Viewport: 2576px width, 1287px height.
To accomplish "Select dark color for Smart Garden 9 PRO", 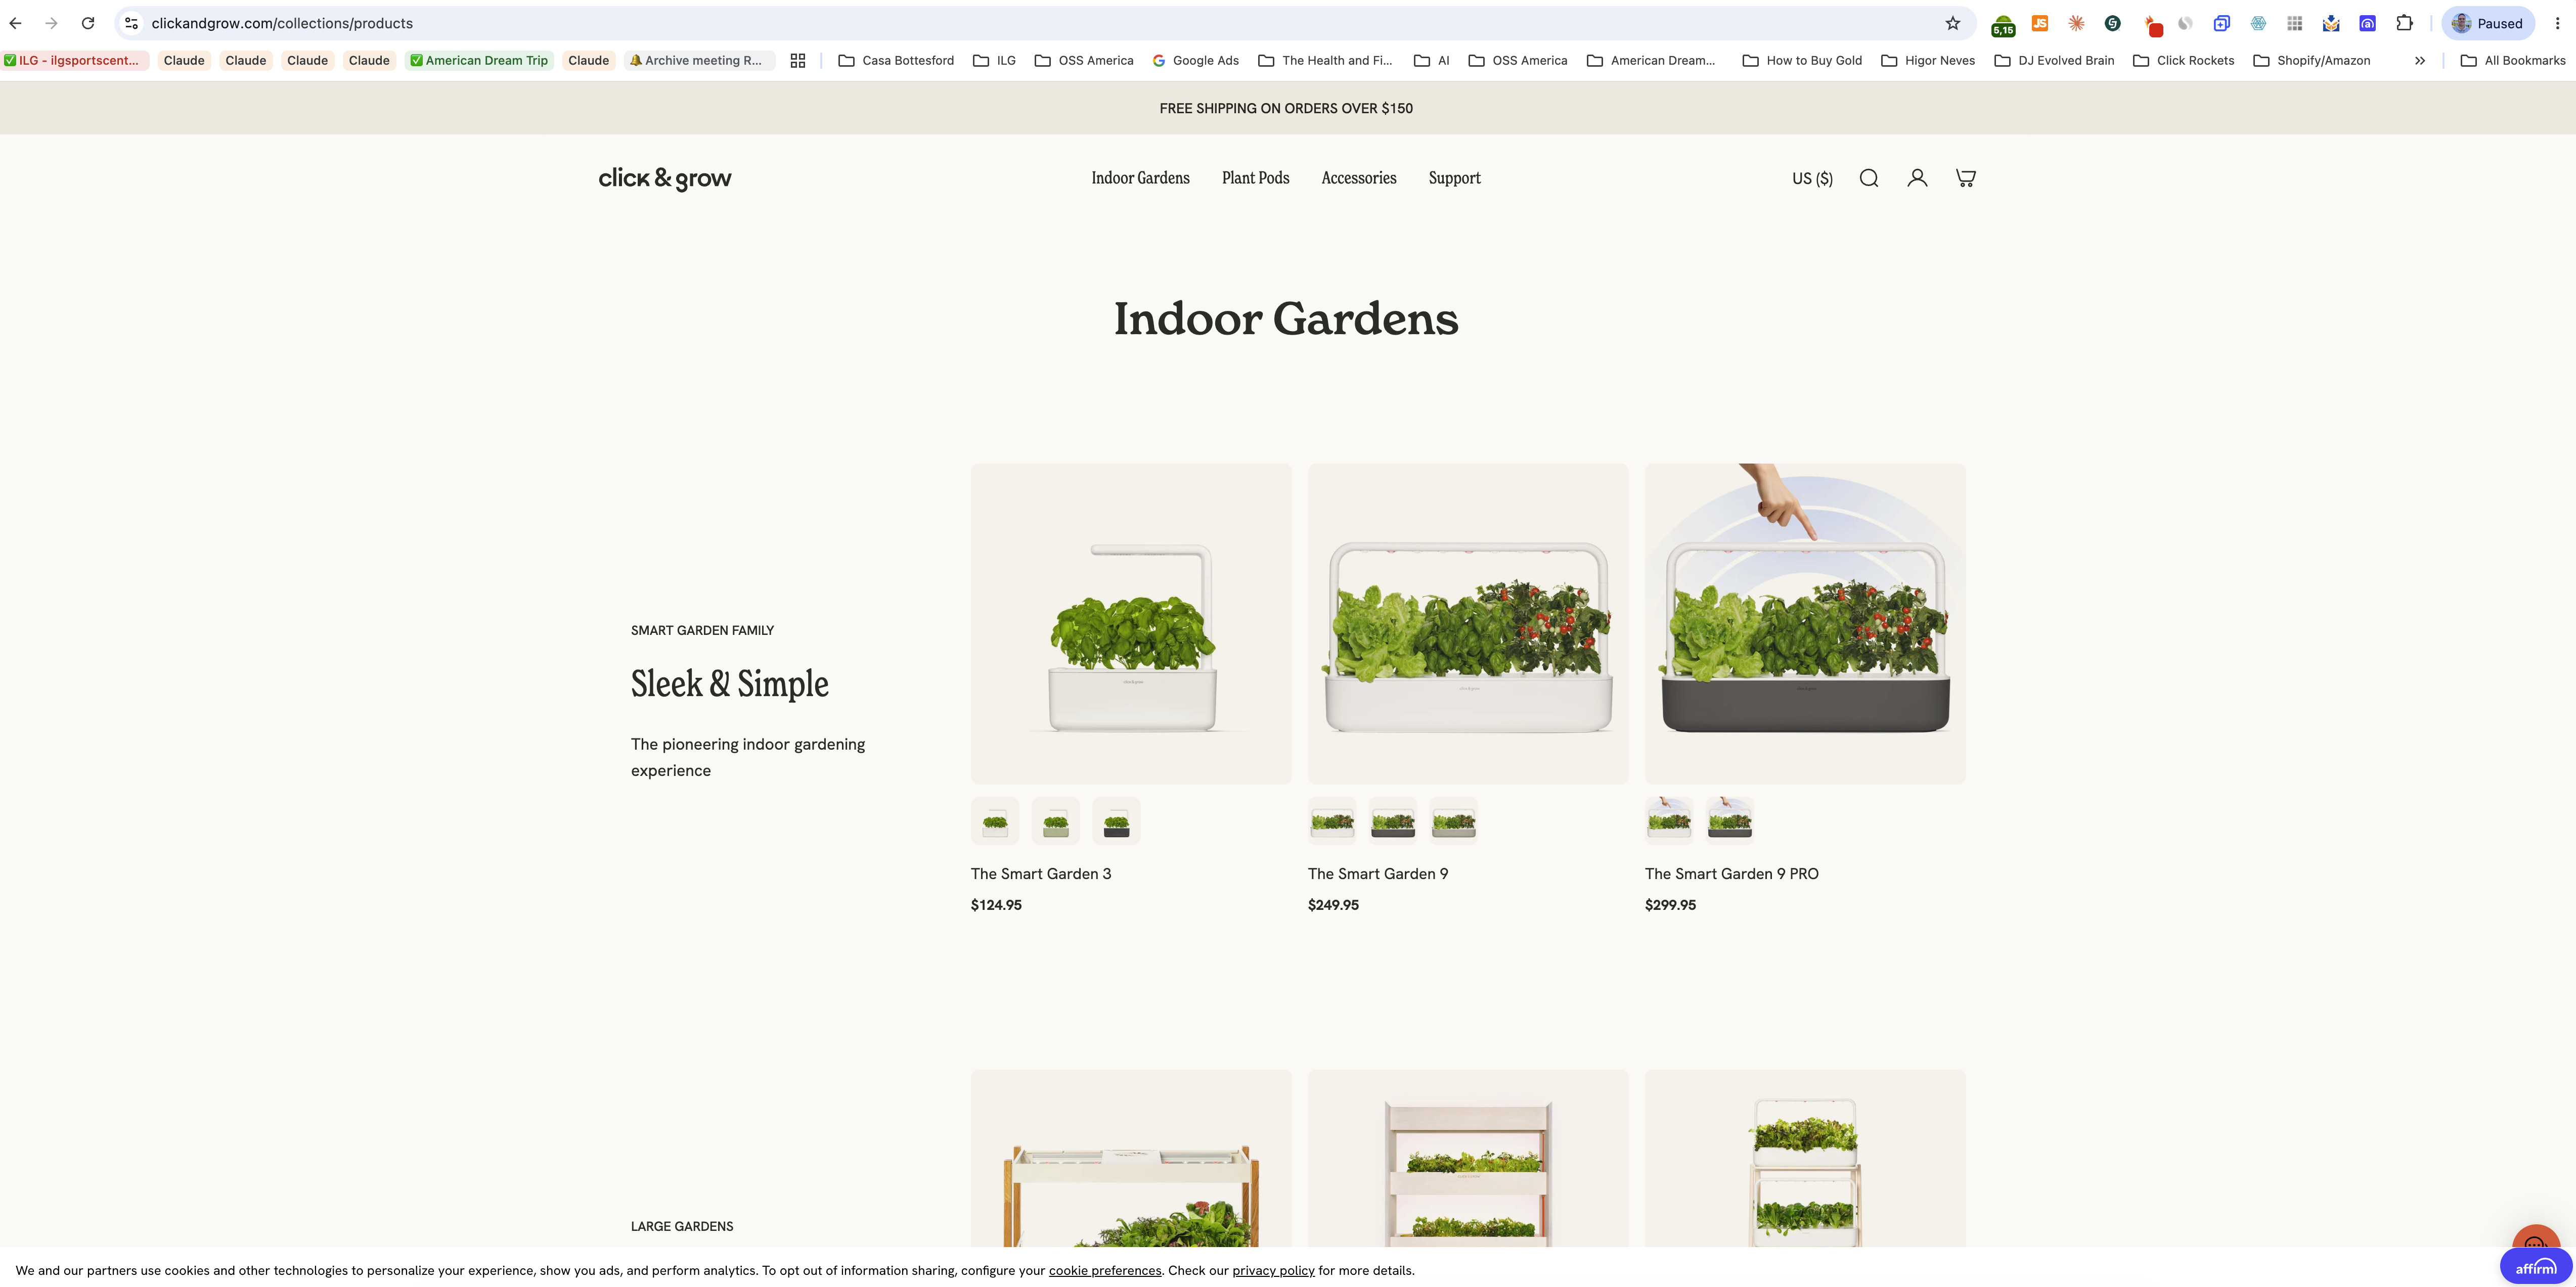I will 1730,821.
